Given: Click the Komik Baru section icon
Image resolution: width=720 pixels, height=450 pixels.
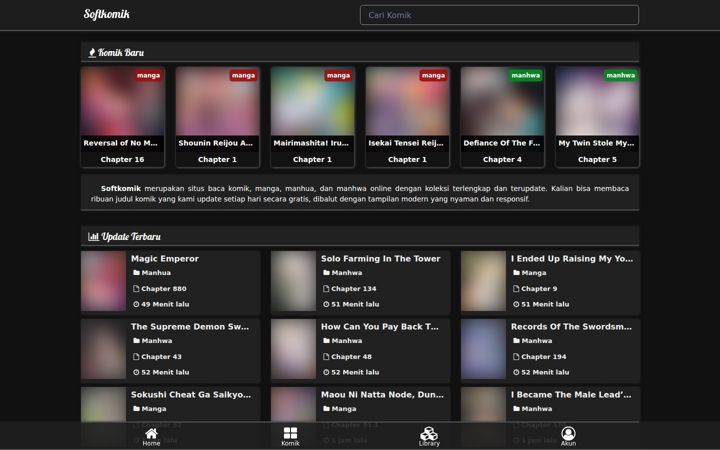Looking at the screenshot, I should pyautogui.click(x=92, y=53).
